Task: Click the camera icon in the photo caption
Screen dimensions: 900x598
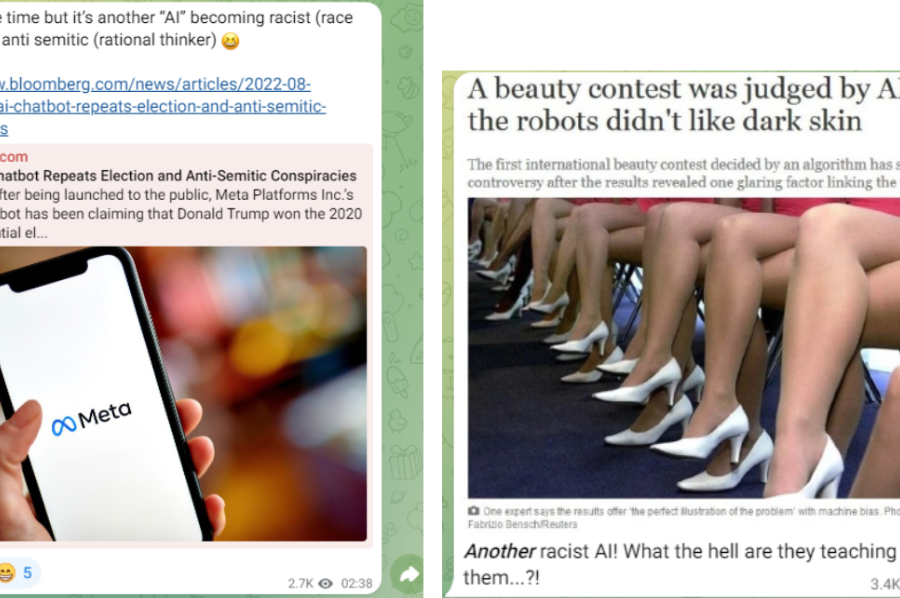Action: coord(474,511)
